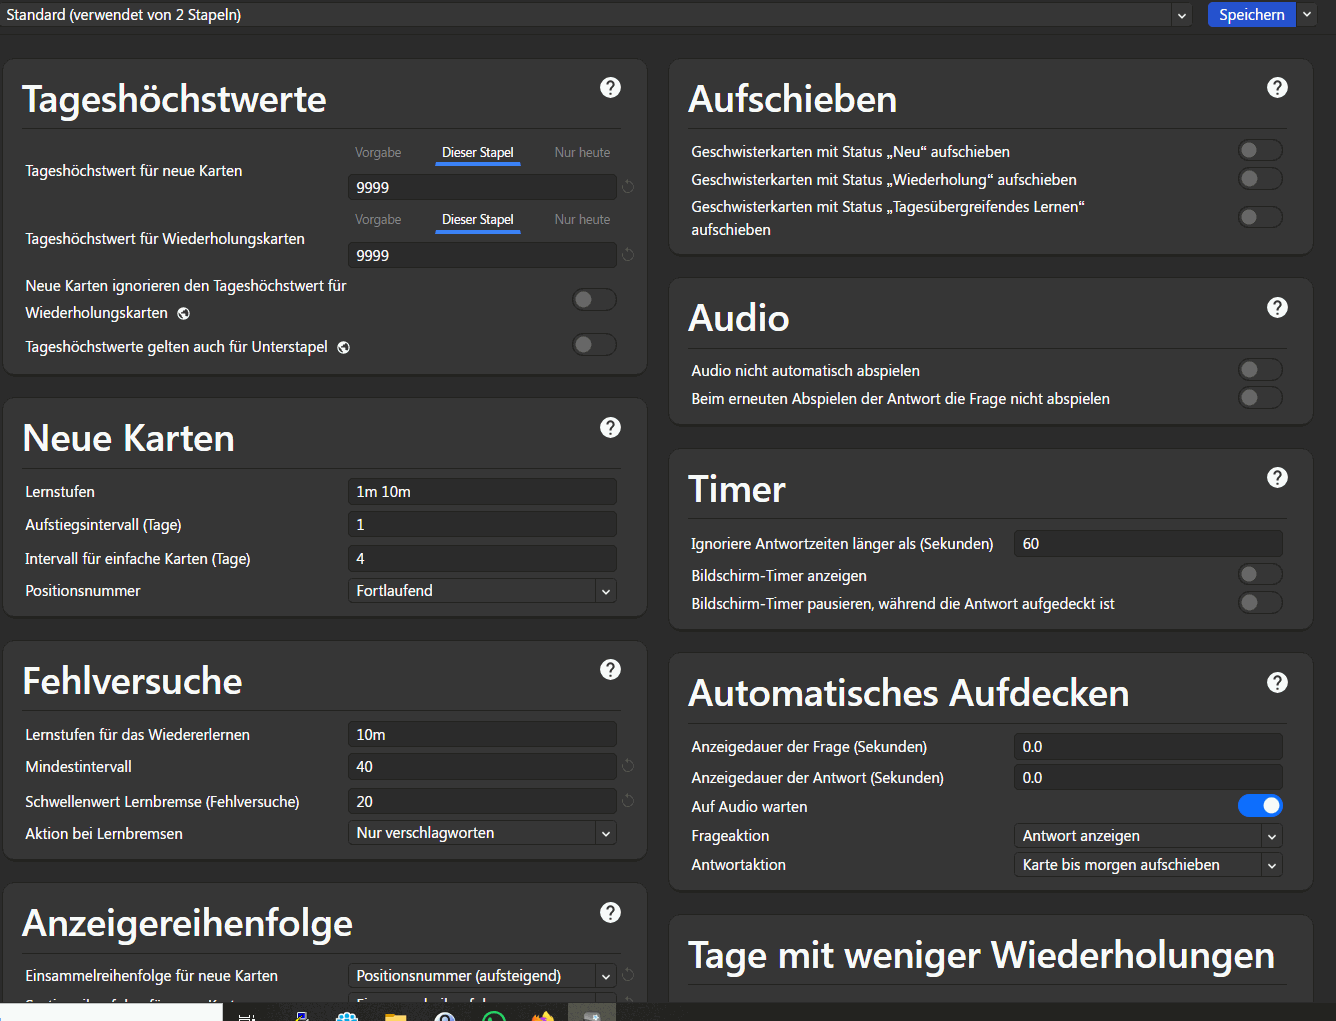Click globe icon beside Unterstapel limit option
Screen dimensions: 1336x1021
344,347
